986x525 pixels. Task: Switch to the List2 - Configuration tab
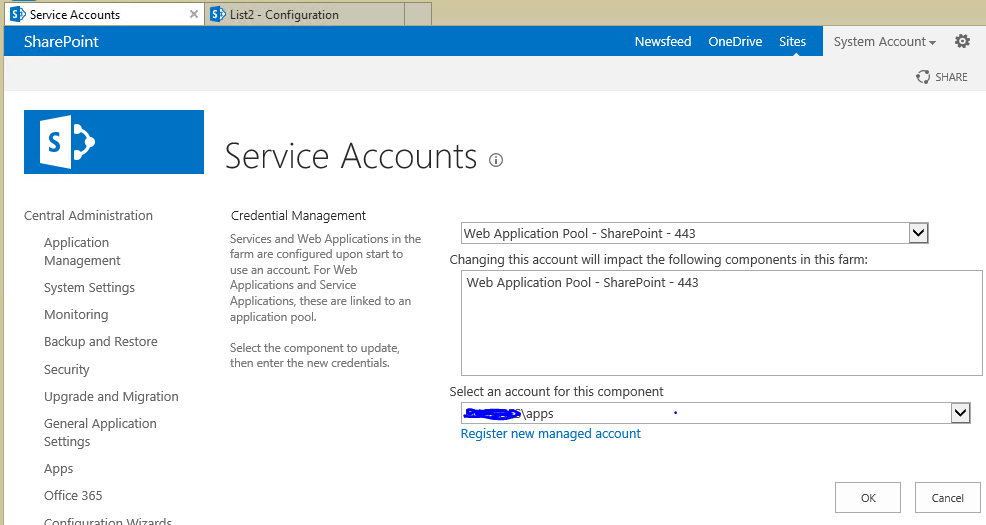304,14
